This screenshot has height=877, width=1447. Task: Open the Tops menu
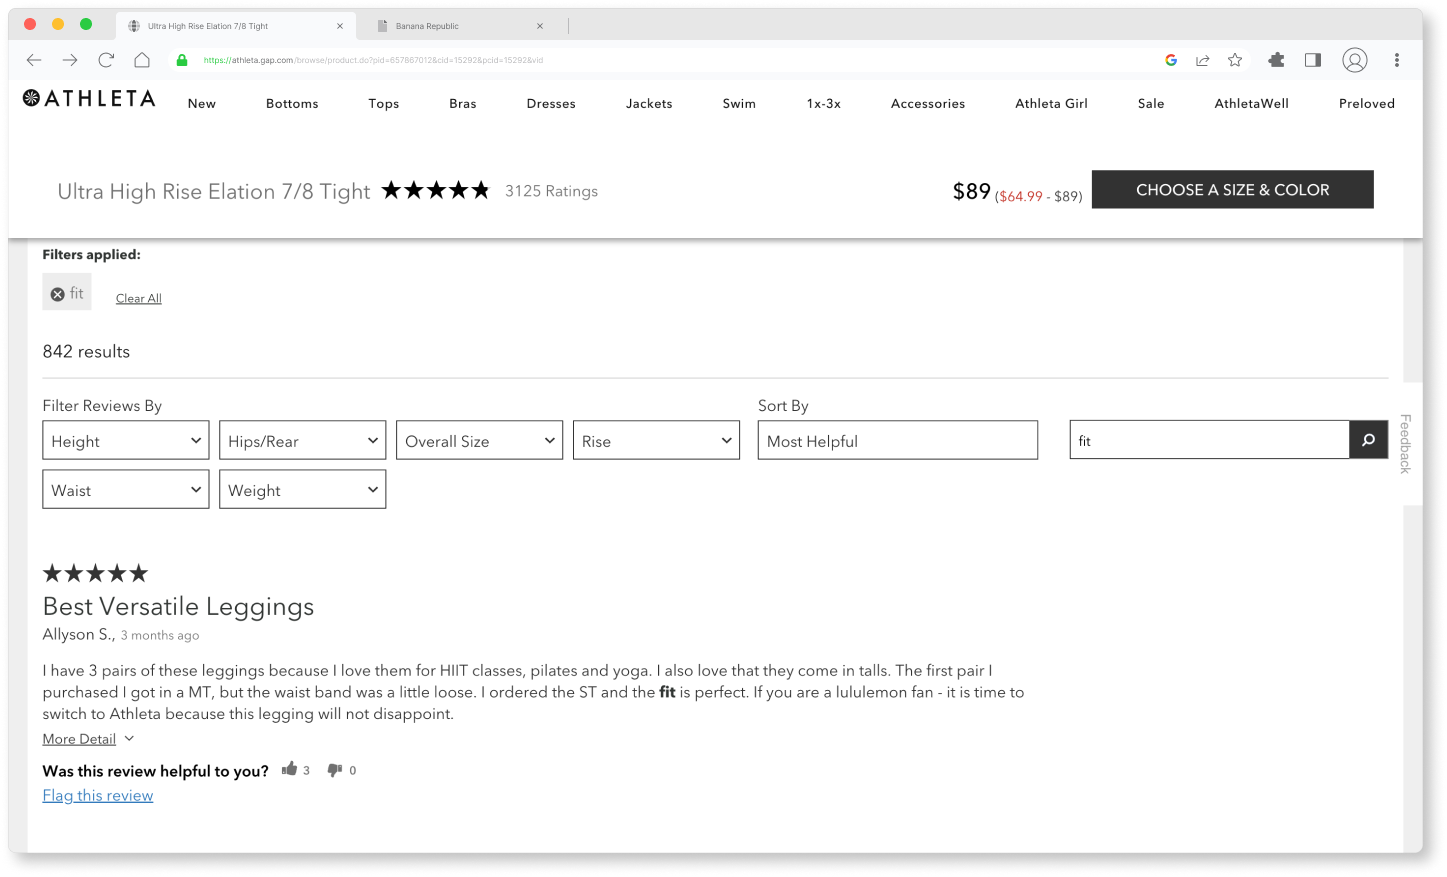coord(384,103)
